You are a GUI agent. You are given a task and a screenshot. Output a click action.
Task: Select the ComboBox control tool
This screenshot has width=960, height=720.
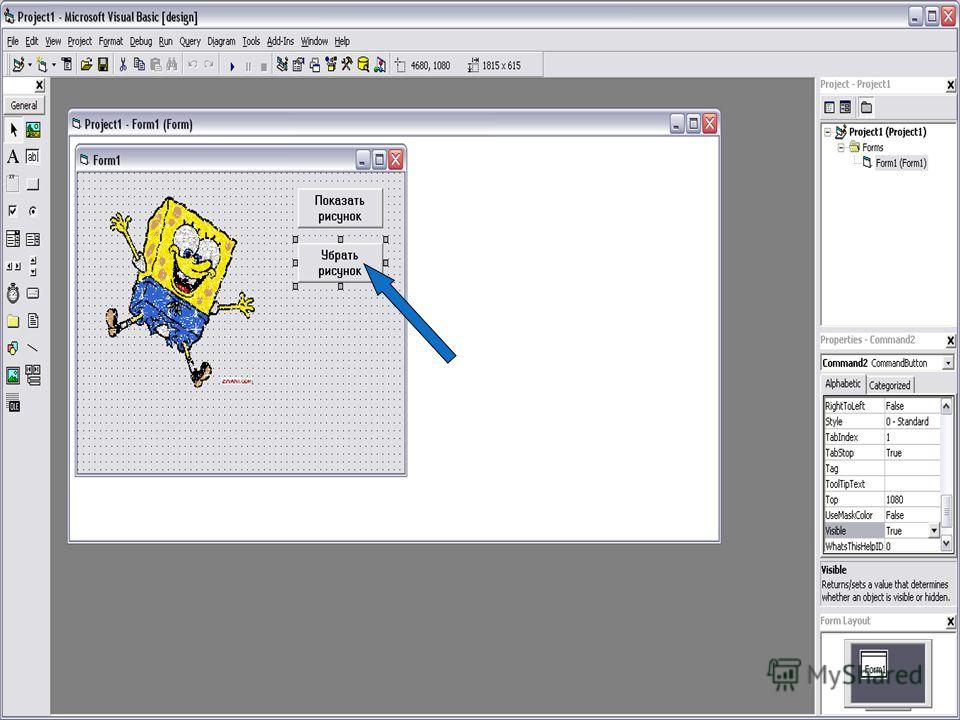[x=13, y=239]
